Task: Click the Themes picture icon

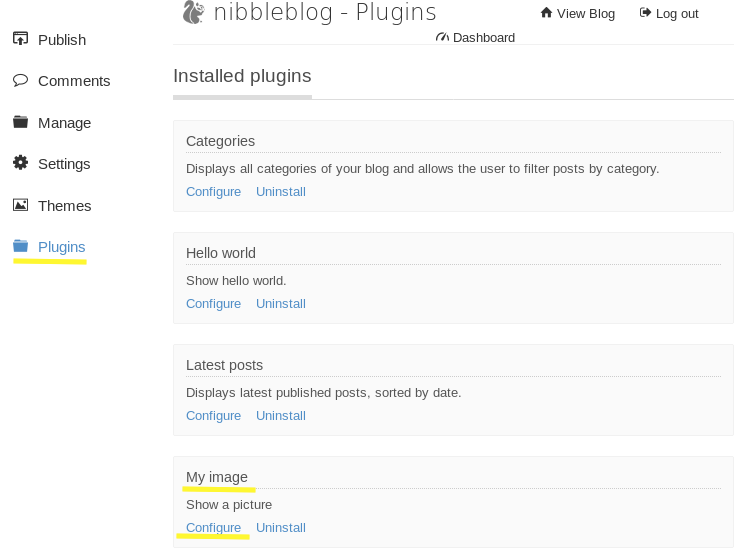Action: tap(20, 205)
